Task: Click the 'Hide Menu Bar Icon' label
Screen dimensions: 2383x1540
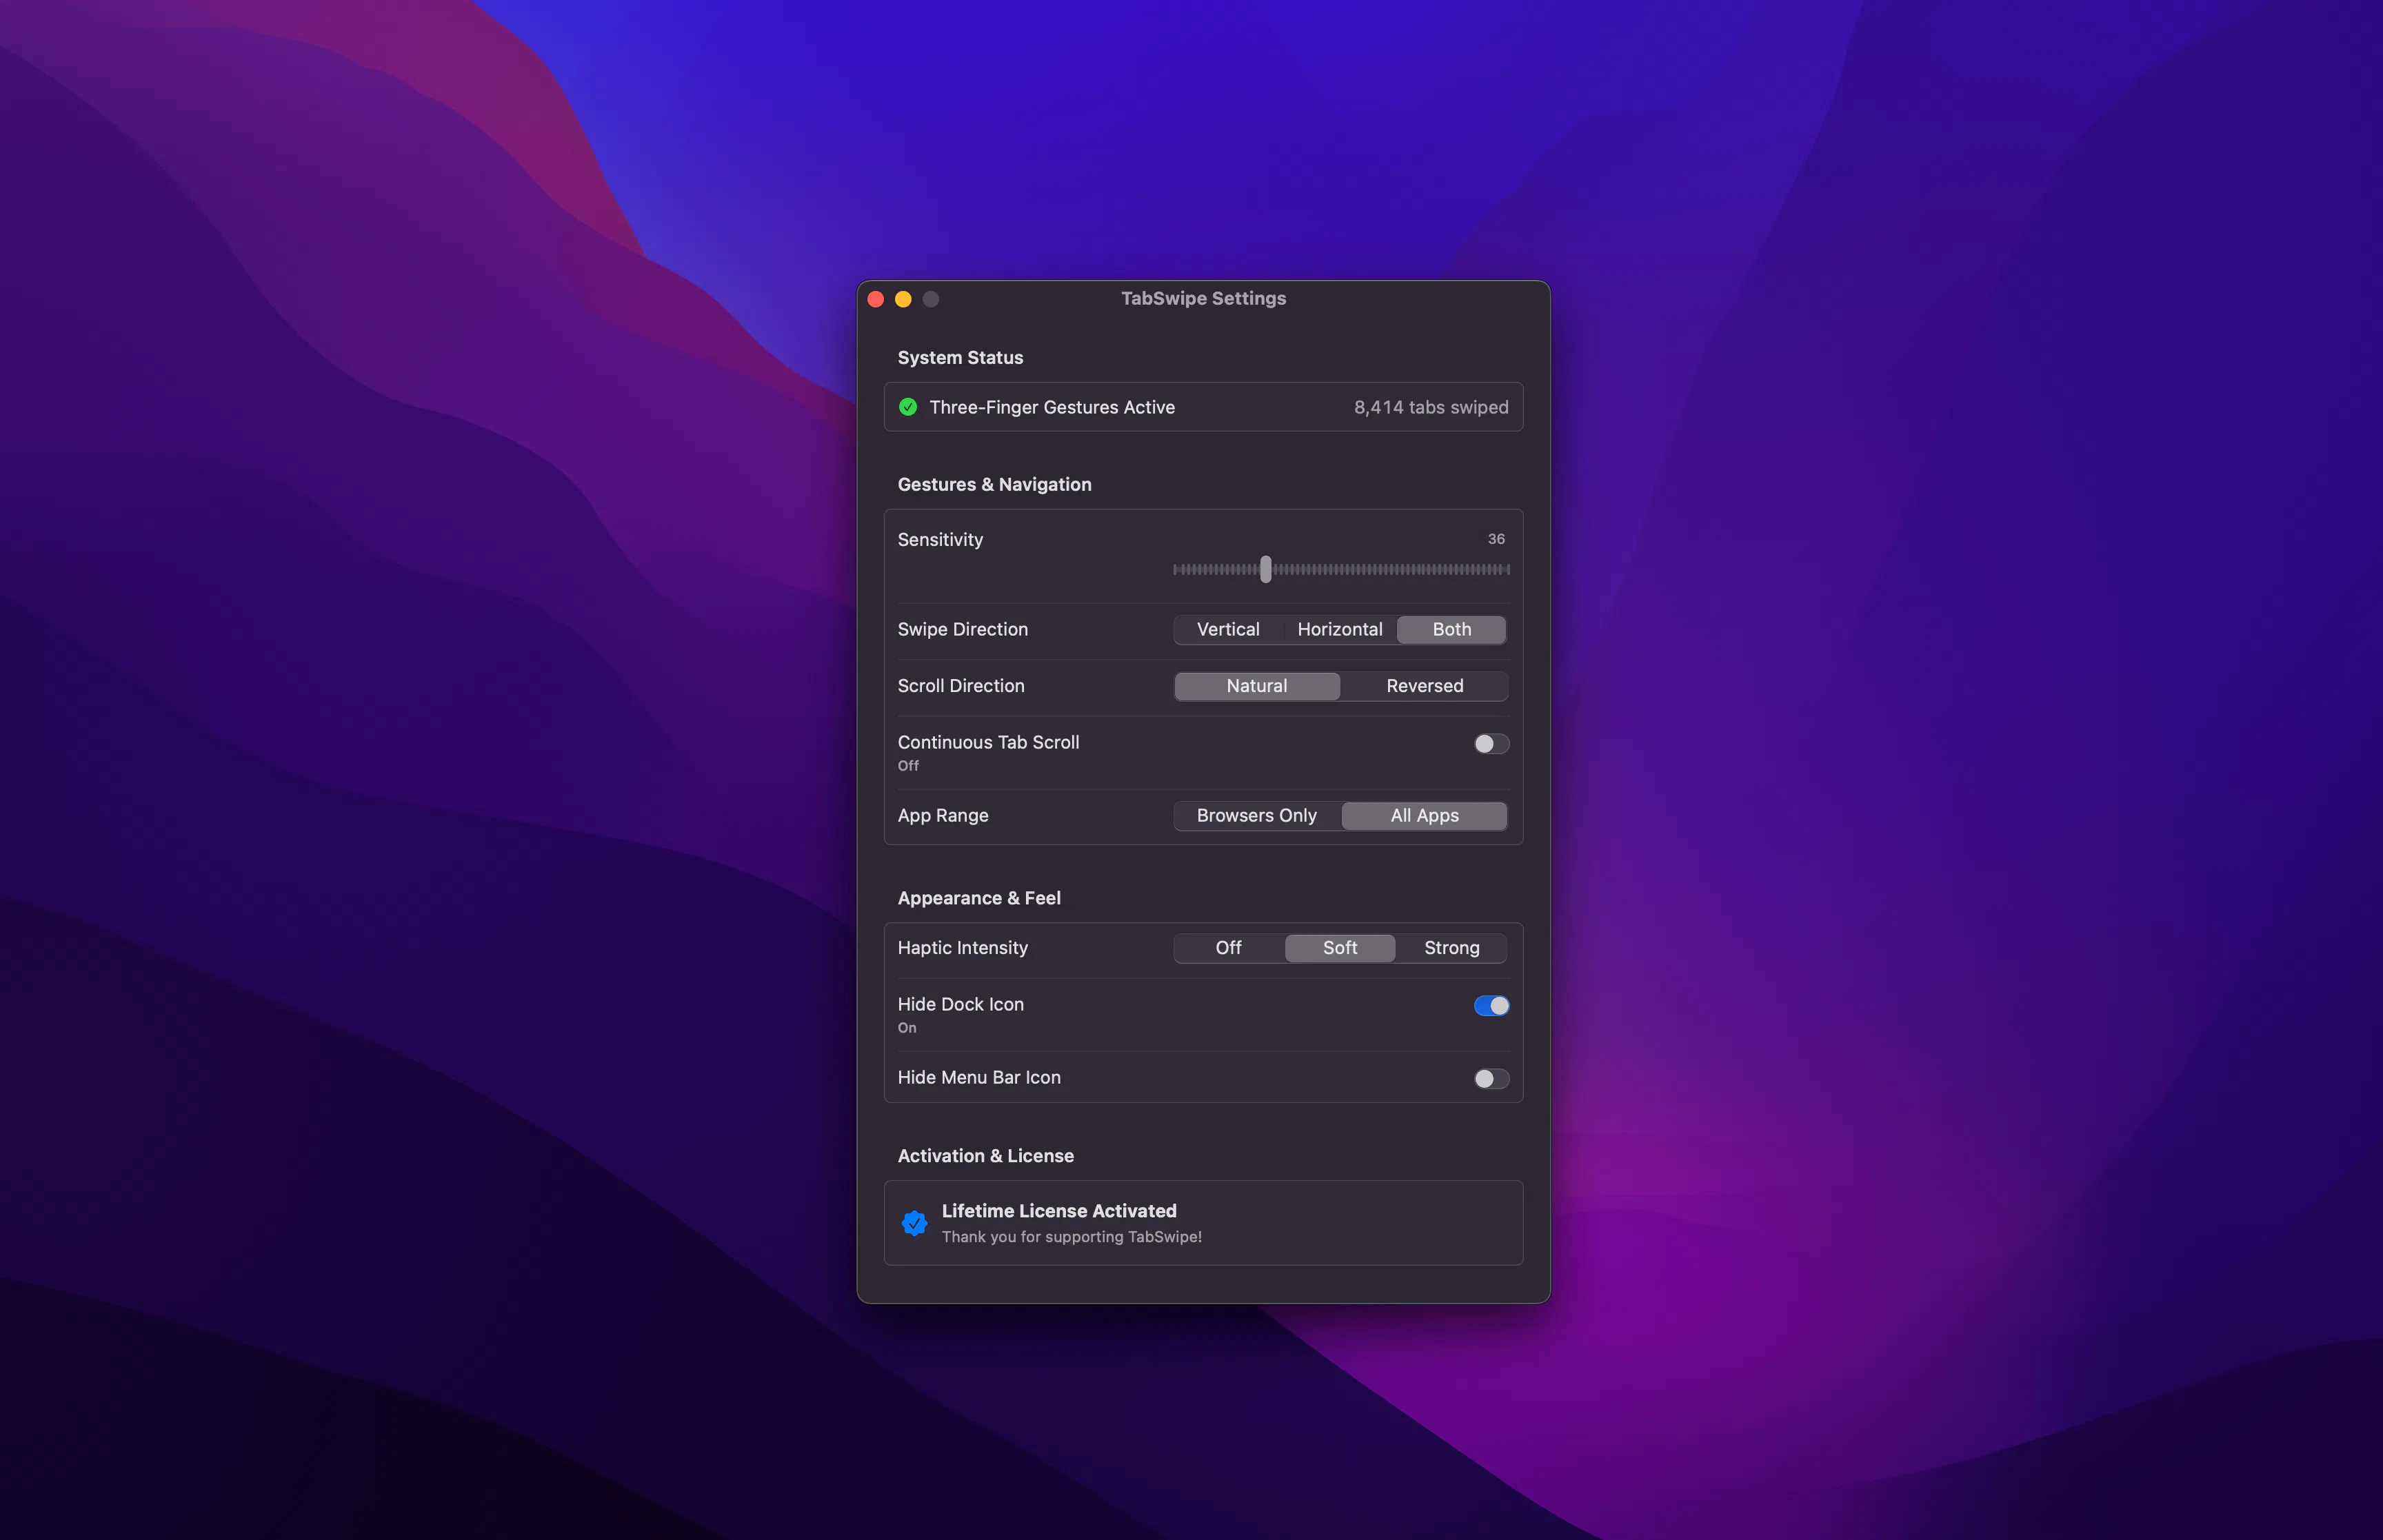Action: point(979,1078)
